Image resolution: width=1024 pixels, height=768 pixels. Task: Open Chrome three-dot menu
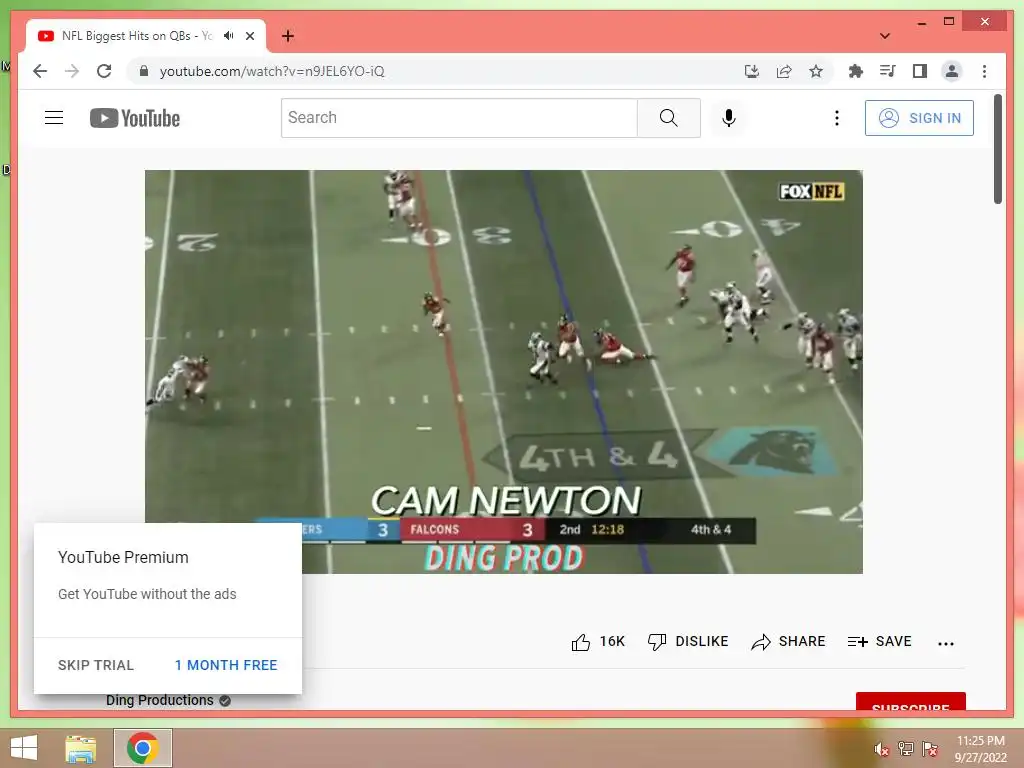[x=984, y=71]
